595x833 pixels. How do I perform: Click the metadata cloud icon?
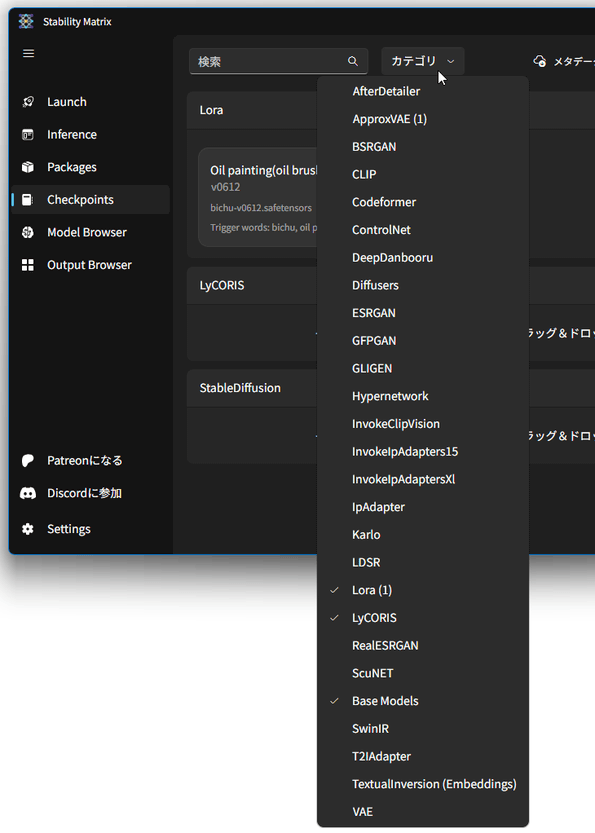click(x=540, y=61)
